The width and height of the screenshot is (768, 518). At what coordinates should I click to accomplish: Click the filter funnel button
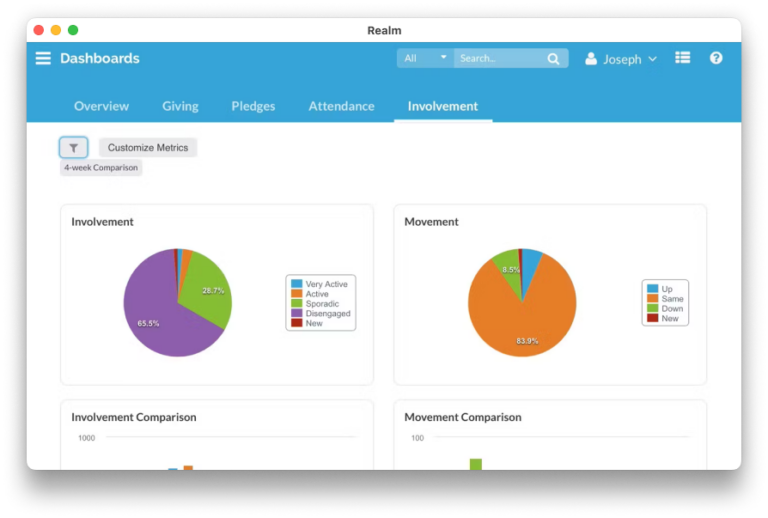click(x=73, y=147)
